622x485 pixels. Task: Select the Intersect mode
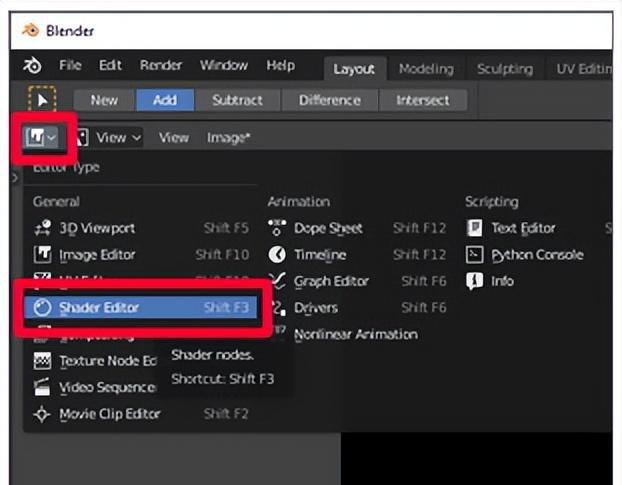pyautogui.click(x=423, y=100)
